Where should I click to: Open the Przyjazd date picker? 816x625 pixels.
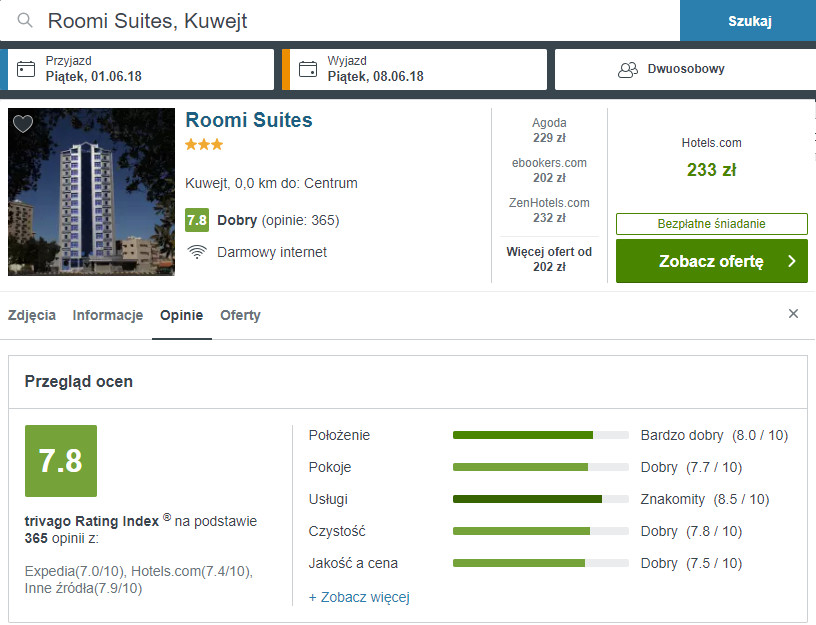click(140, 69)
